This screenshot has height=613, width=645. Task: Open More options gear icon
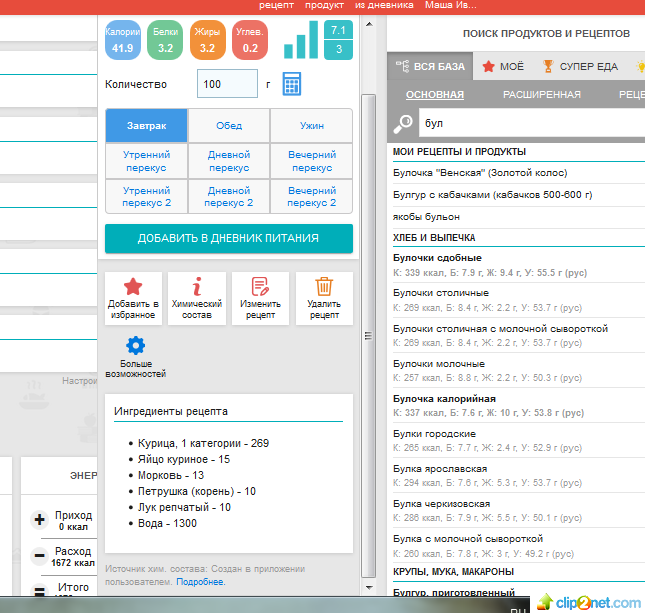tap(135, 345)
